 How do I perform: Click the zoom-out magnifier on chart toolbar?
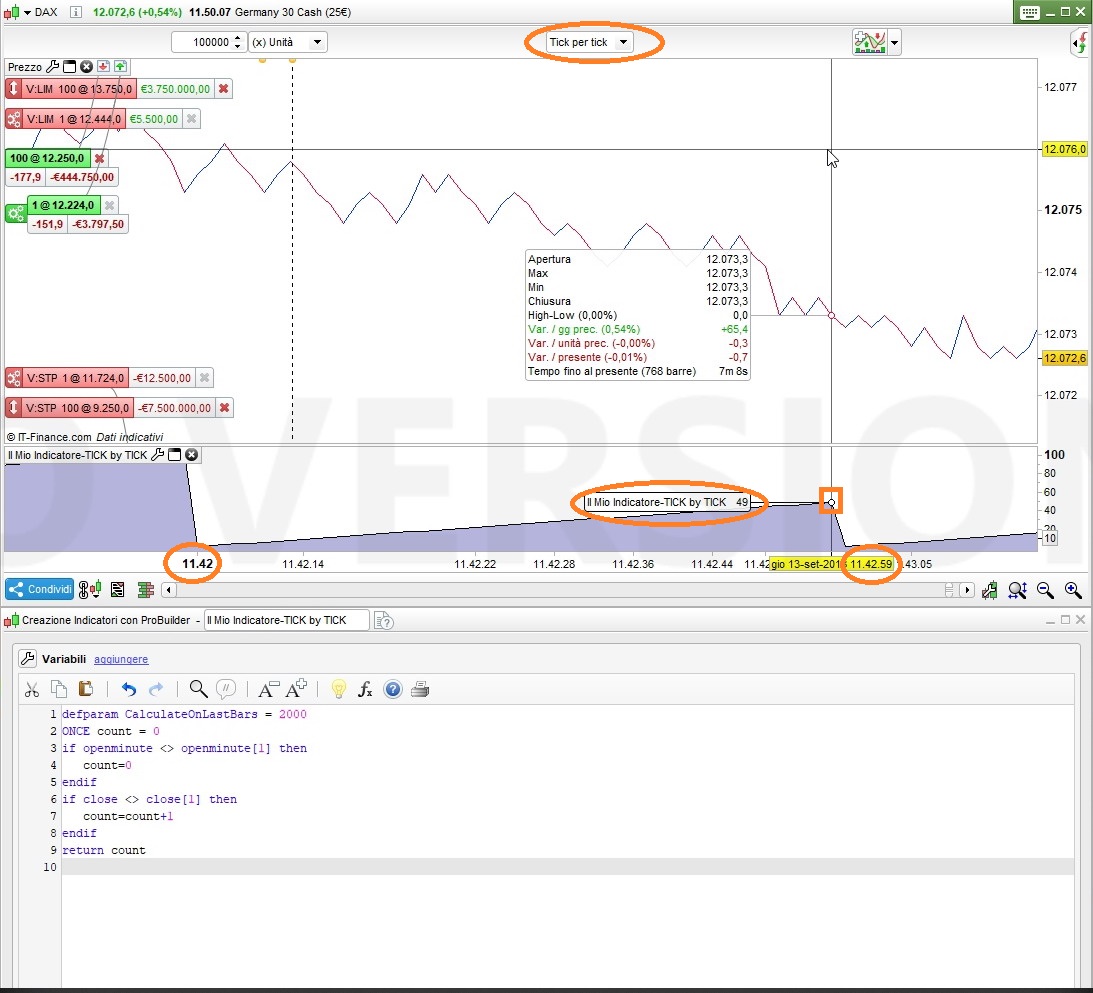tap(1045, 590)
